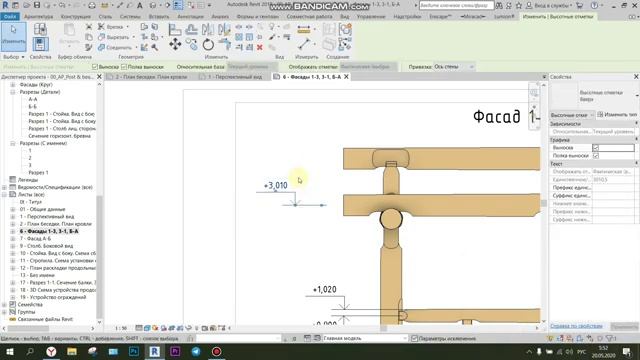The image size is (640, 360).
Task: Click the +1,020 elevation mark text
Action: click(324, 289)
